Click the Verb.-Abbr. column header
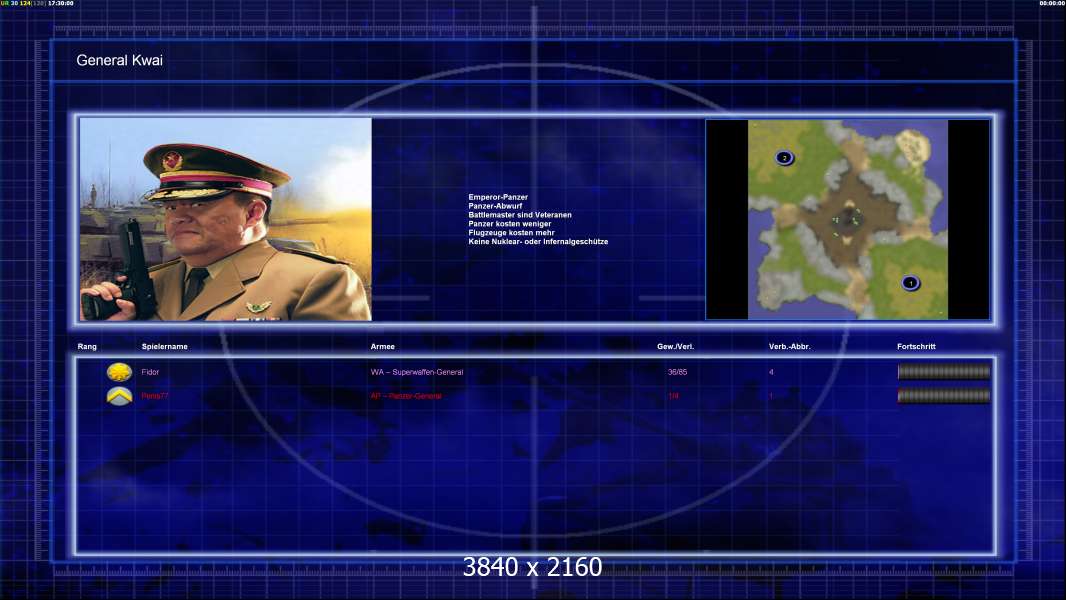This screenshot has height=600, width=1066. (790, 347)
